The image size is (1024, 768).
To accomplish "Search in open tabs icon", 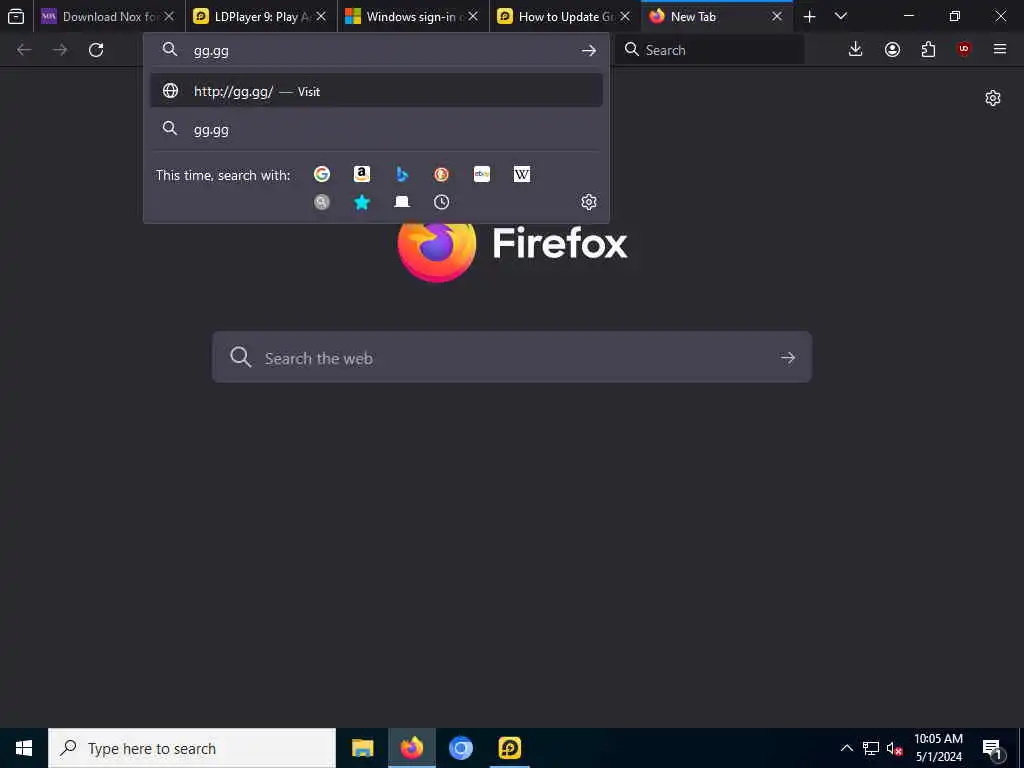I will click(x=402, y=202).
